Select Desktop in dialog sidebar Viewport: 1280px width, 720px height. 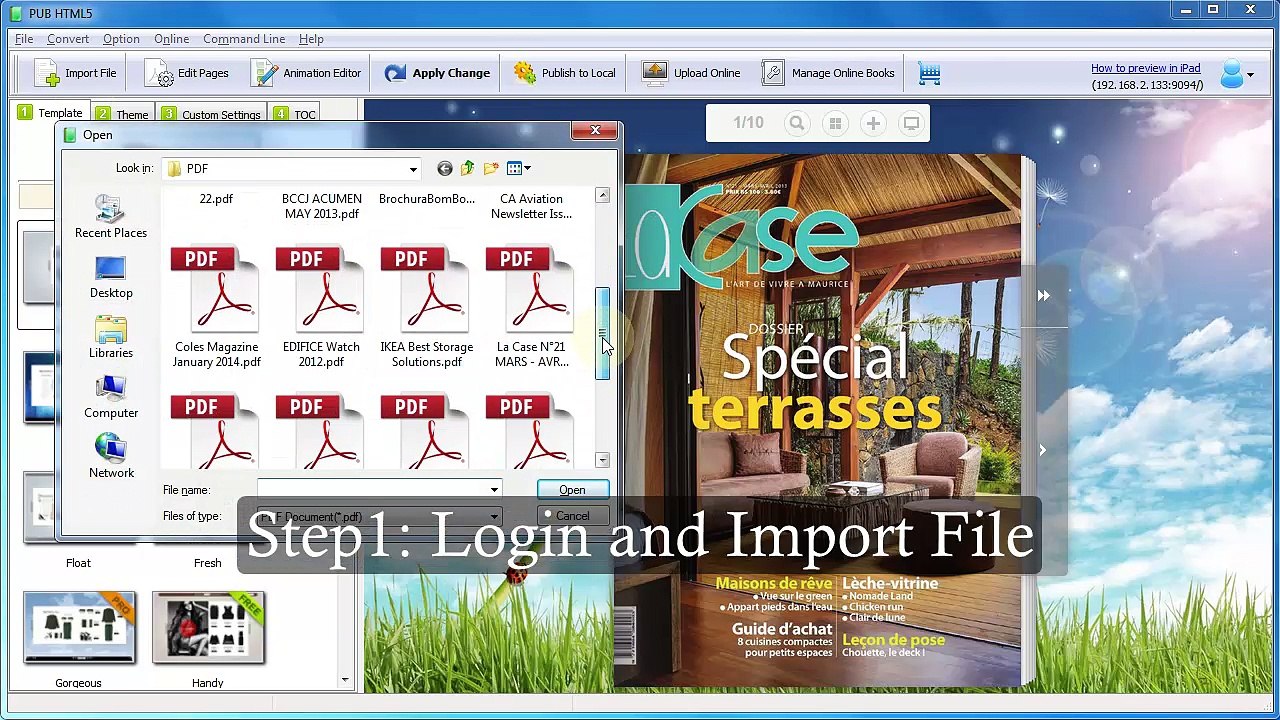click(x=111, y=277)
